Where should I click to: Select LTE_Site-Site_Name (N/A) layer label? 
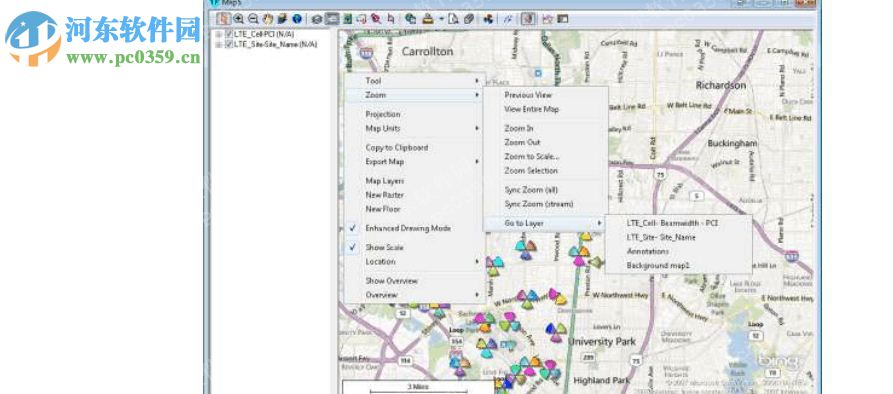[275, 44]
